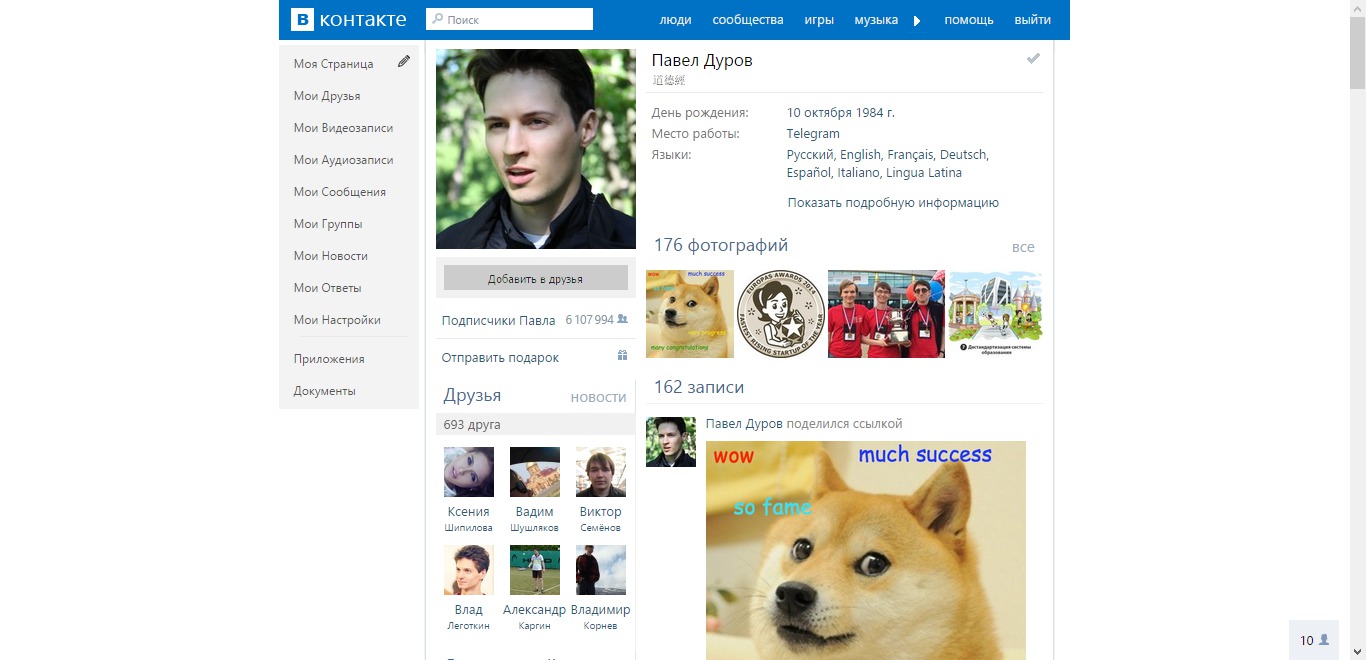Open Мои Друзья in sidebar
The image size is (1366, 660).
coord(327,96)
